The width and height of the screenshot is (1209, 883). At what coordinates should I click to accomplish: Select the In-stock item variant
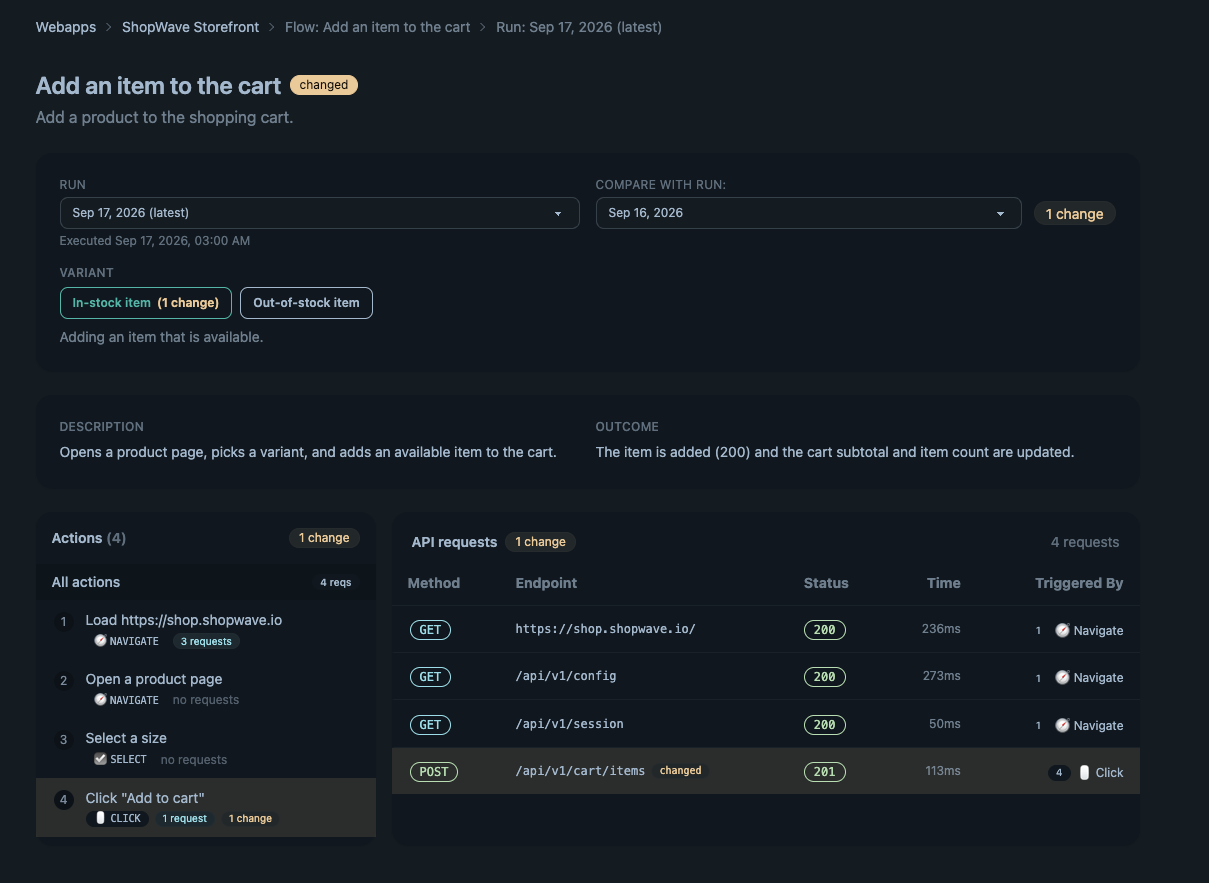pyautogui.click(x=146, y=303)
